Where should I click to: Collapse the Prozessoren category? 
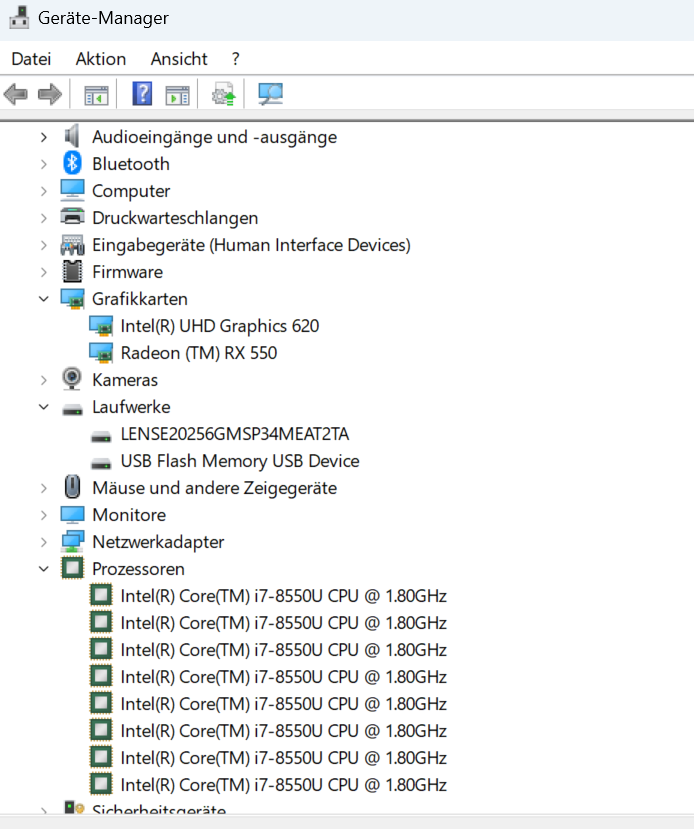44,569
